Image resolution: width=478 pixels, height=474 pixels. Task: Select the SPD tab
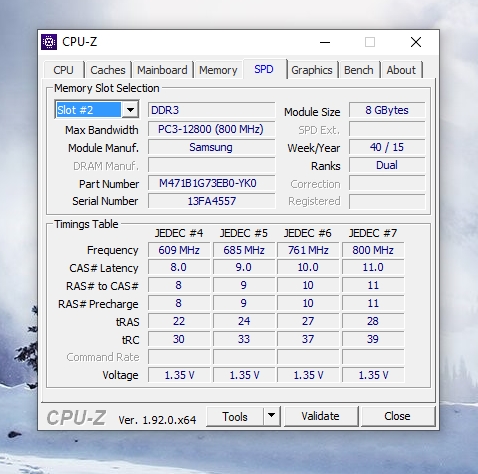(x=264, y=69)
